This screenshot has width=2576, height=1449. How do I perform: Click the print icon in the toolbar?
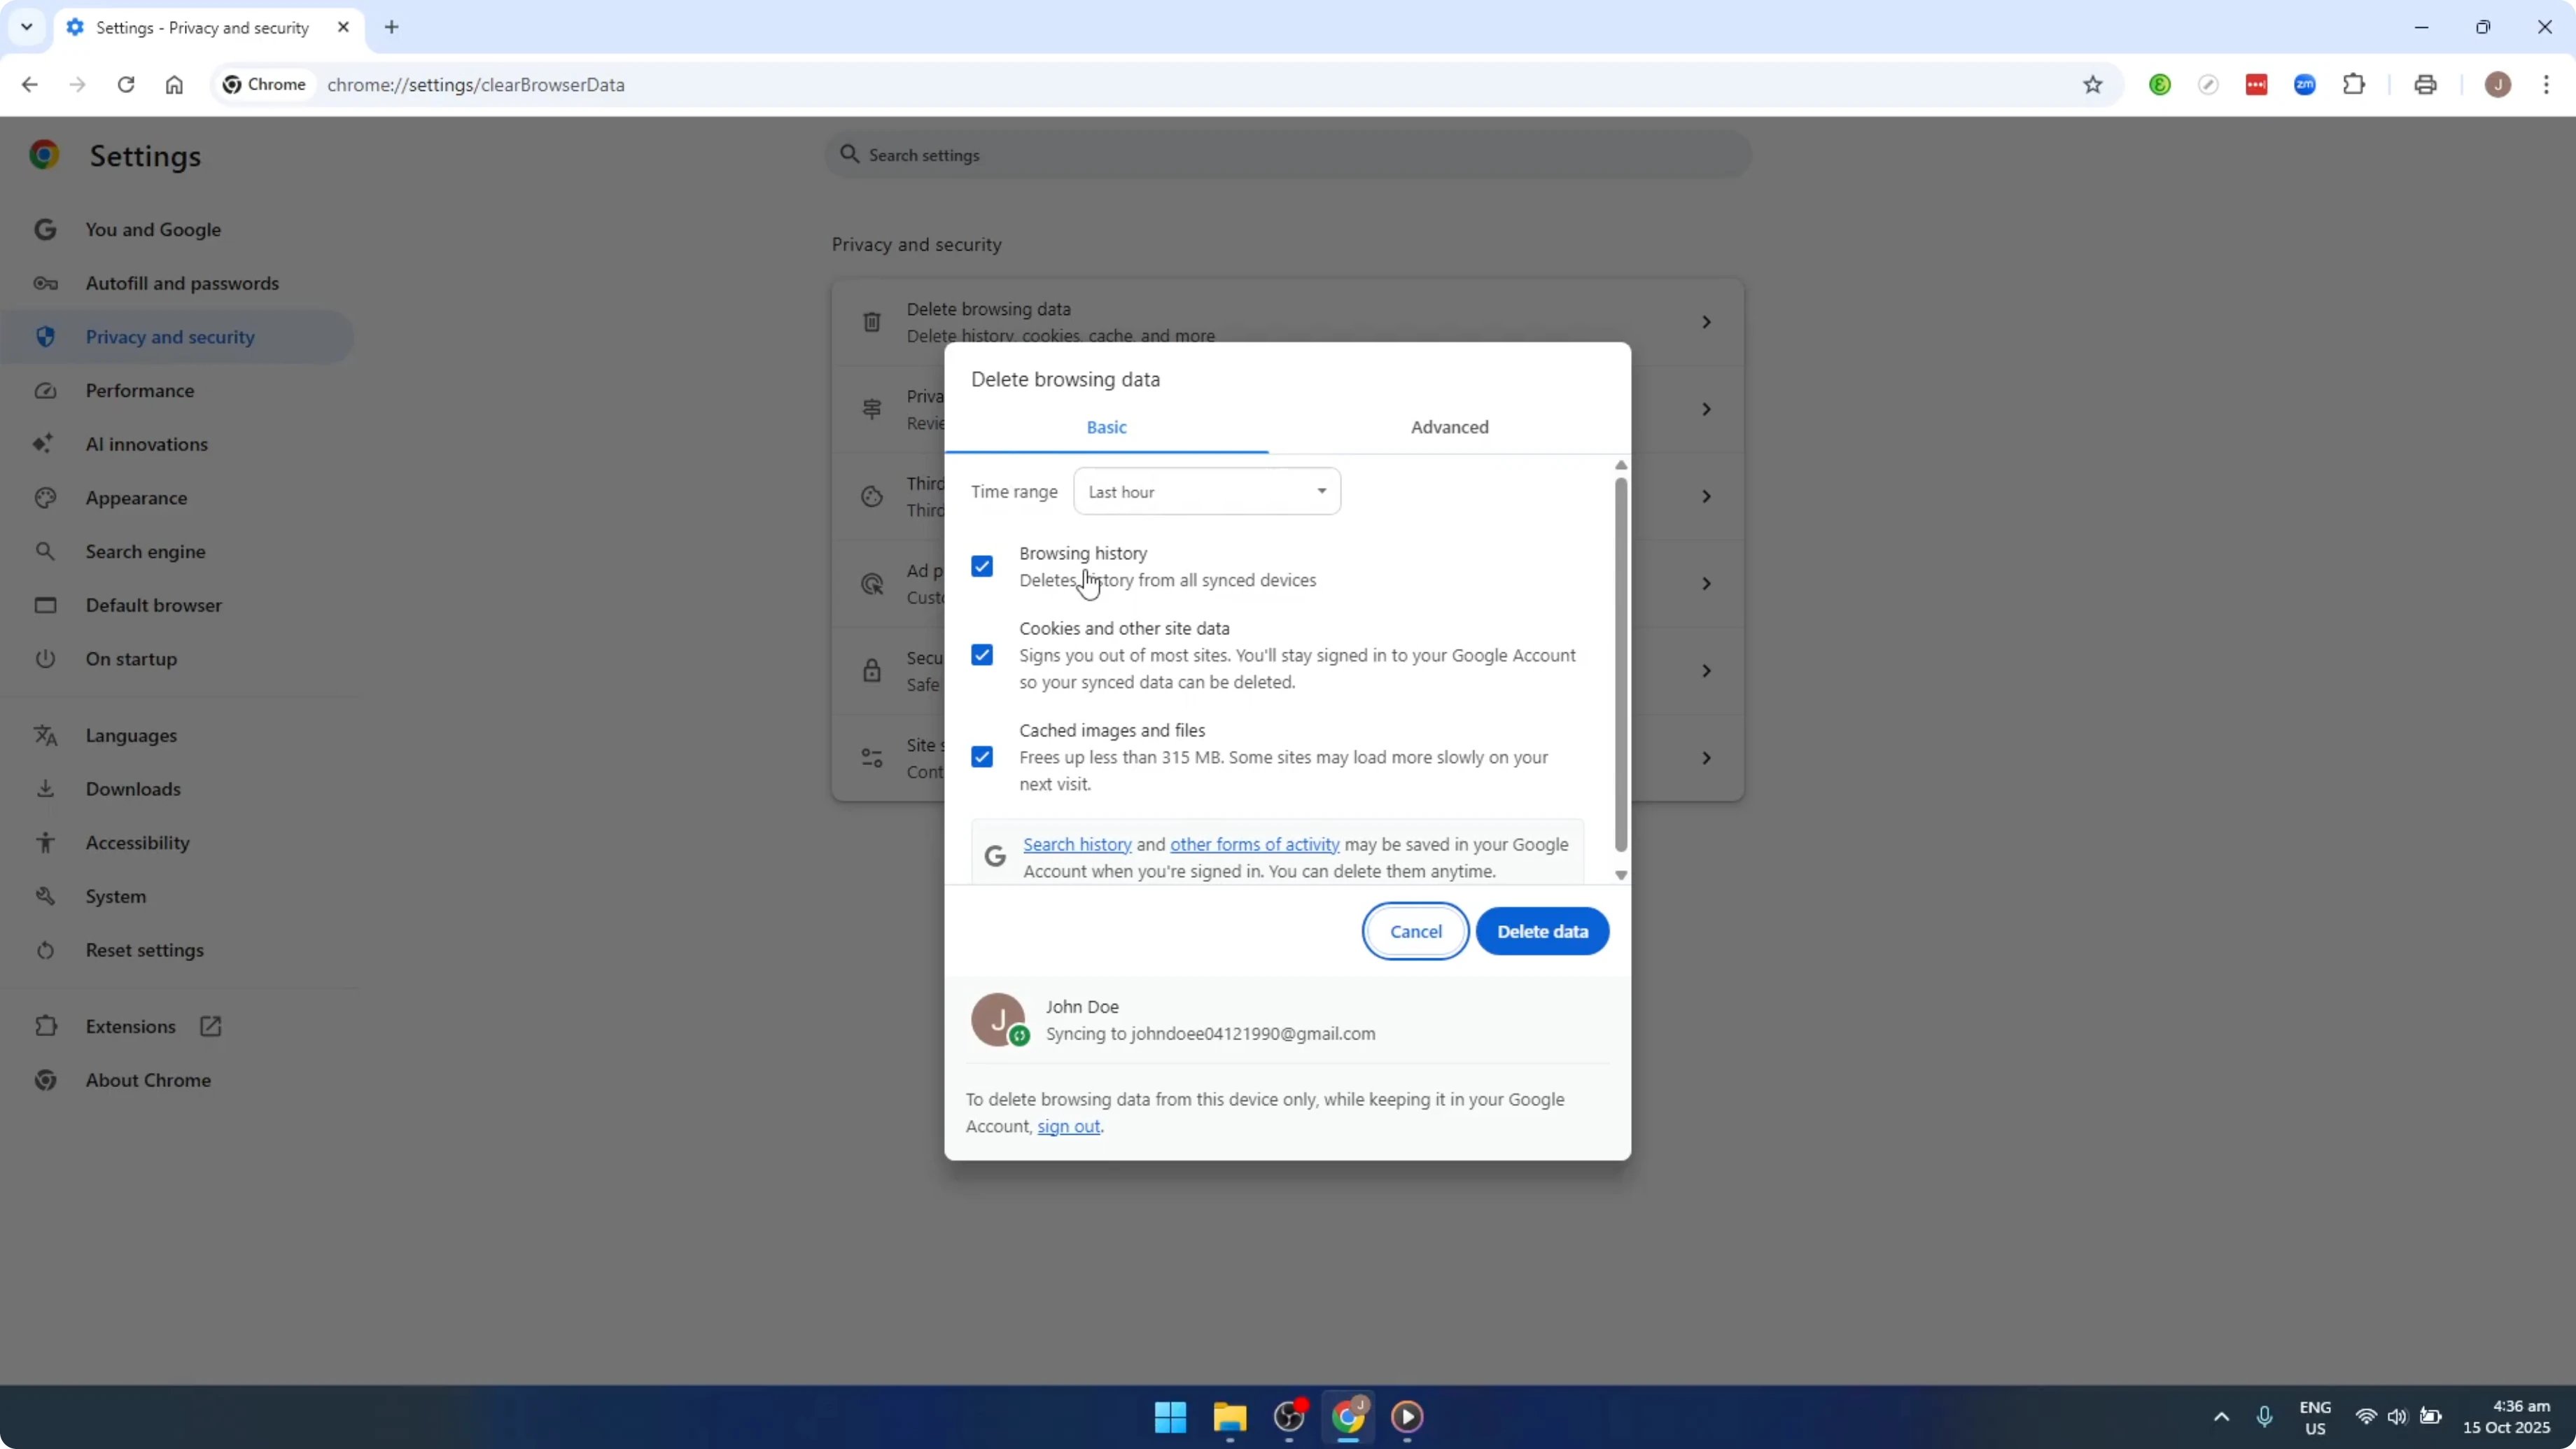(2426, 84)
